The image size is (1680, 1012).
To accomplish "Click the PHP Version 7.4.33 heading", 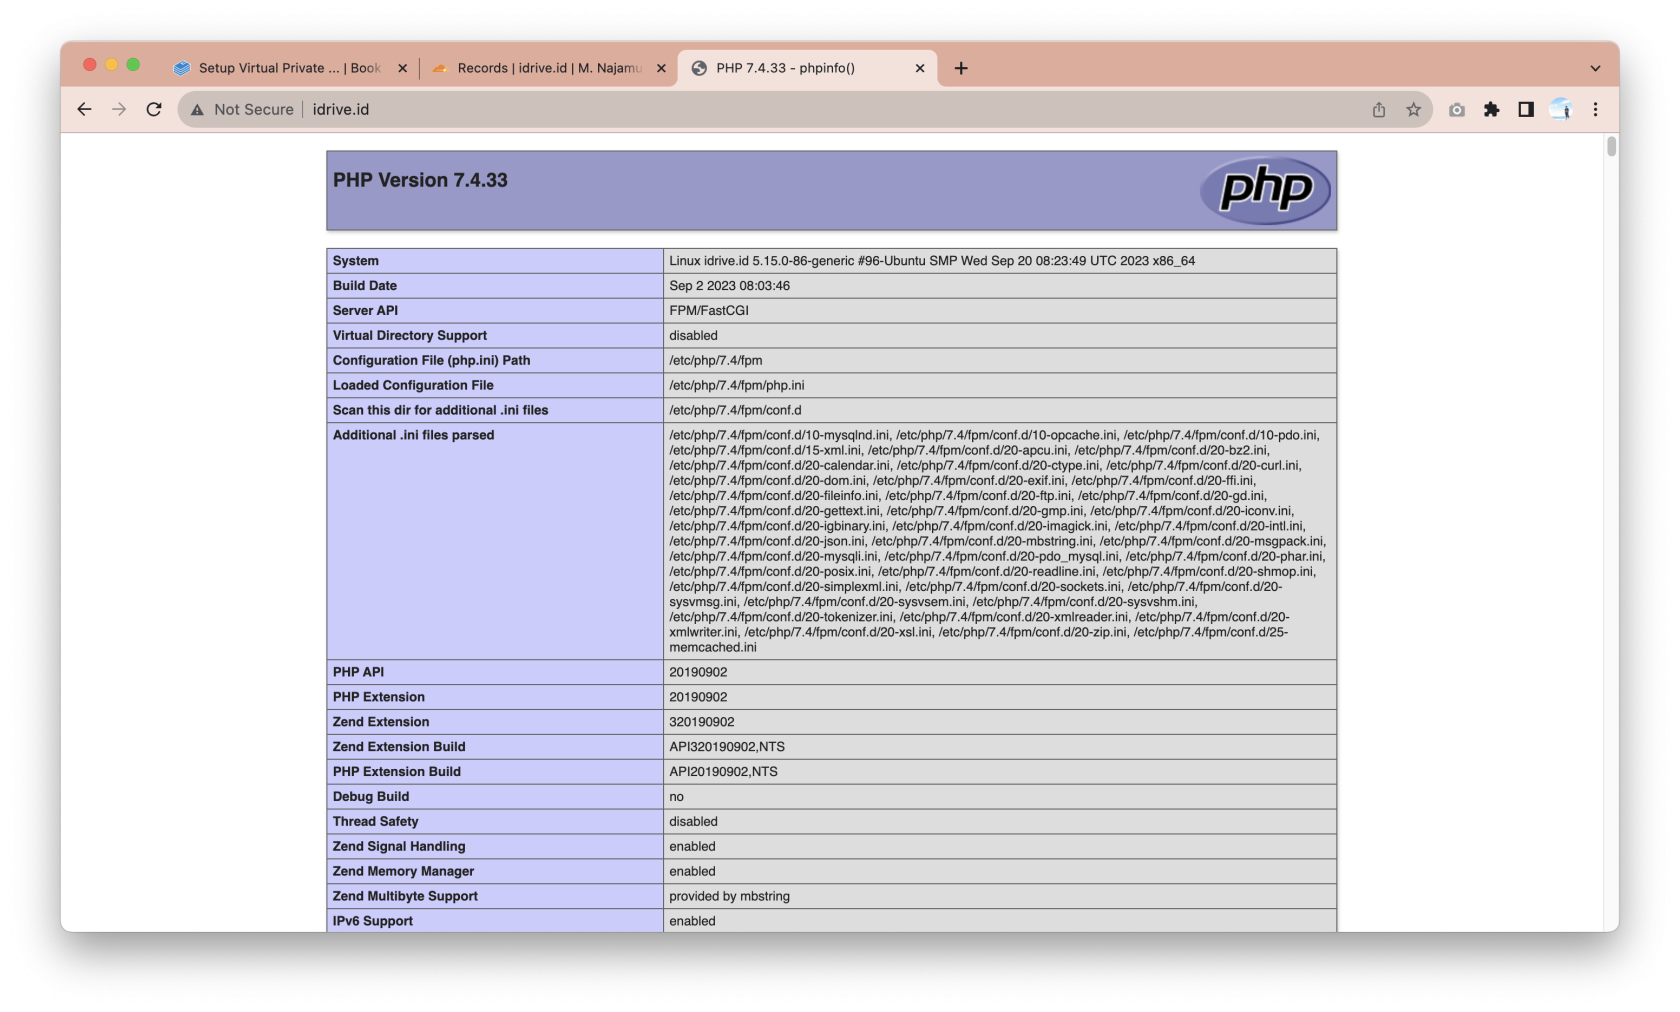I will coord(420,180).
